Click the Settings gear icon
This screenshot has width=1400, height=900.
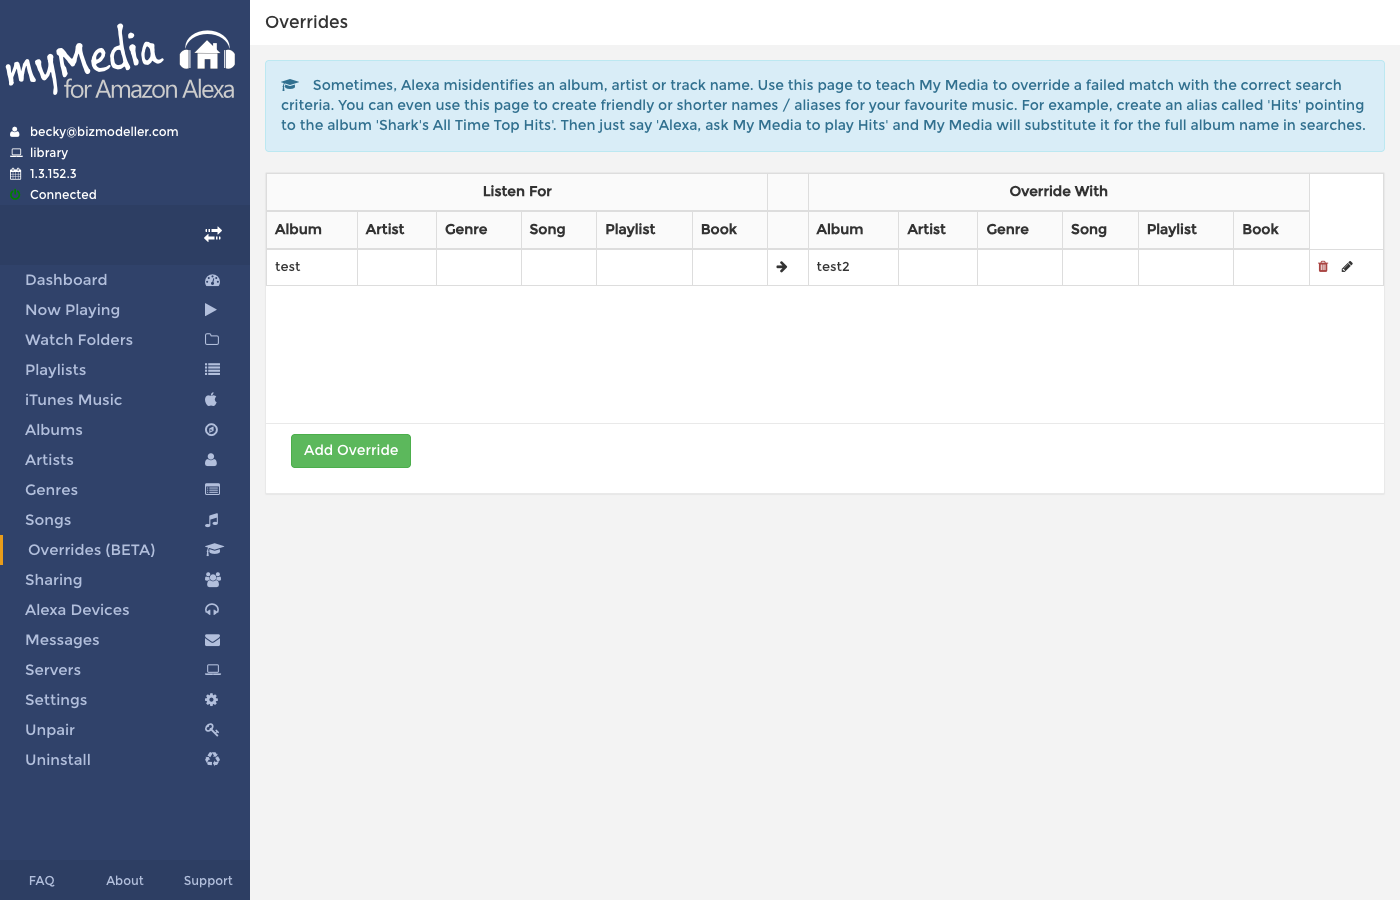(212, 700)
